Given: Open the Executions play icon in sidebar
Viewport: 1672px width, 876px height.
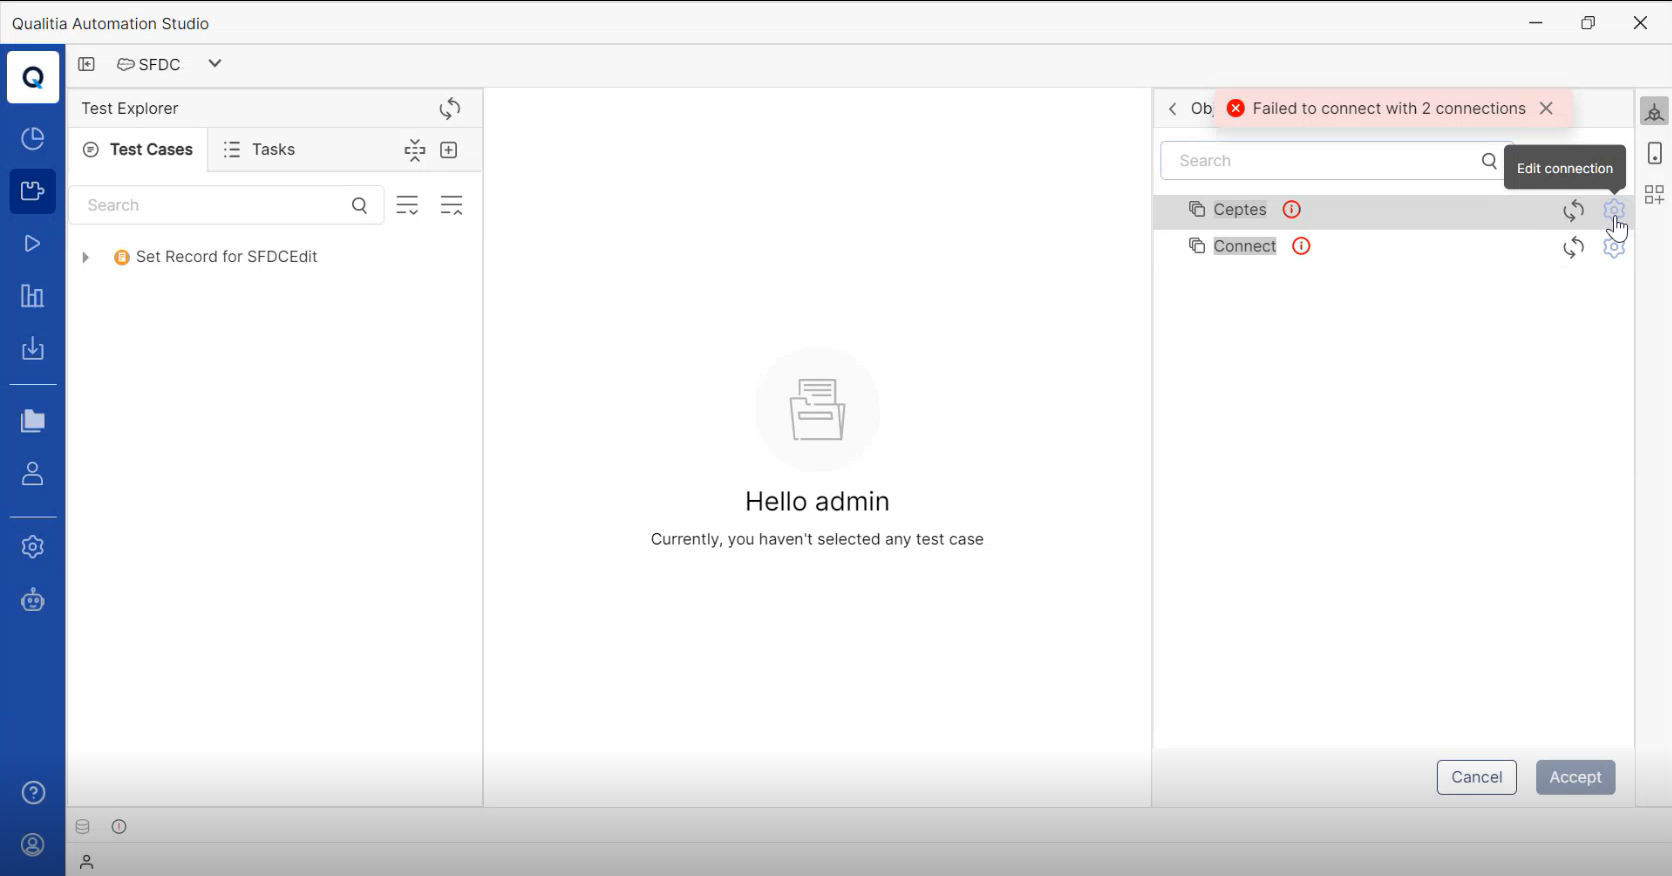Looking at the screenshot, I should [x=32, y=244].
